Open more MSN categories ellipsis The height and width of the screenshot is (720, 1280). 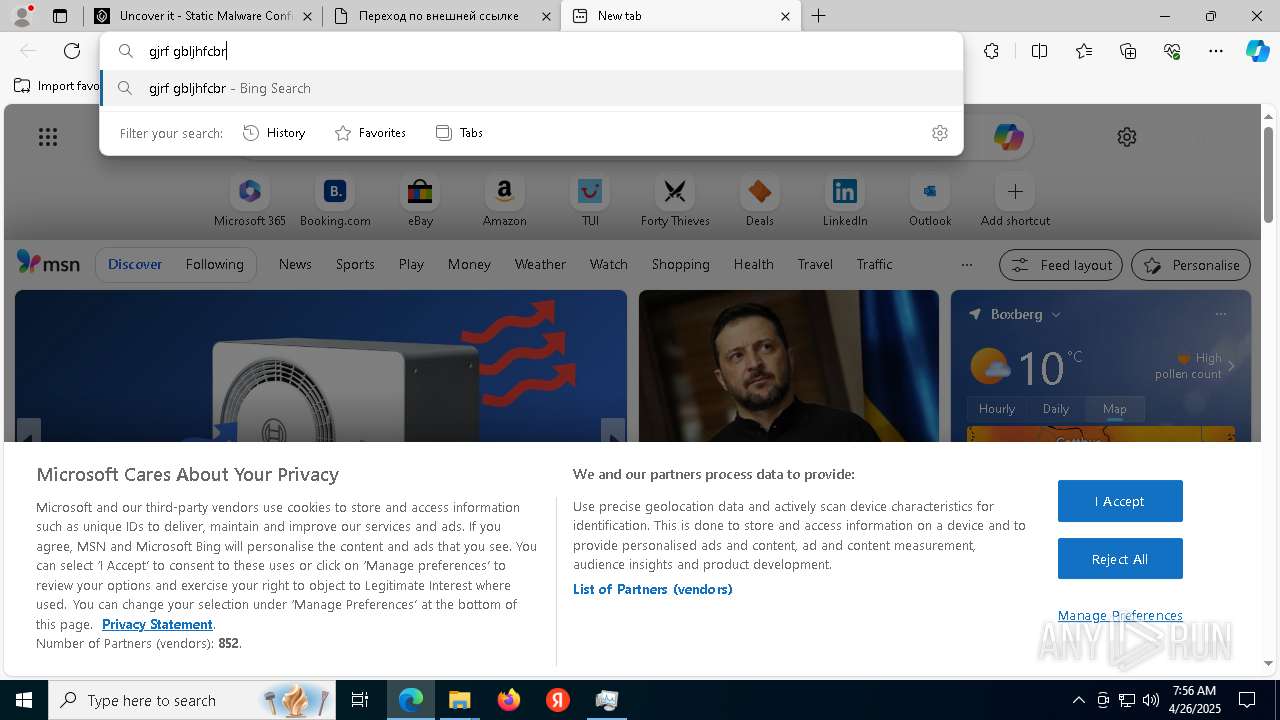966,265
